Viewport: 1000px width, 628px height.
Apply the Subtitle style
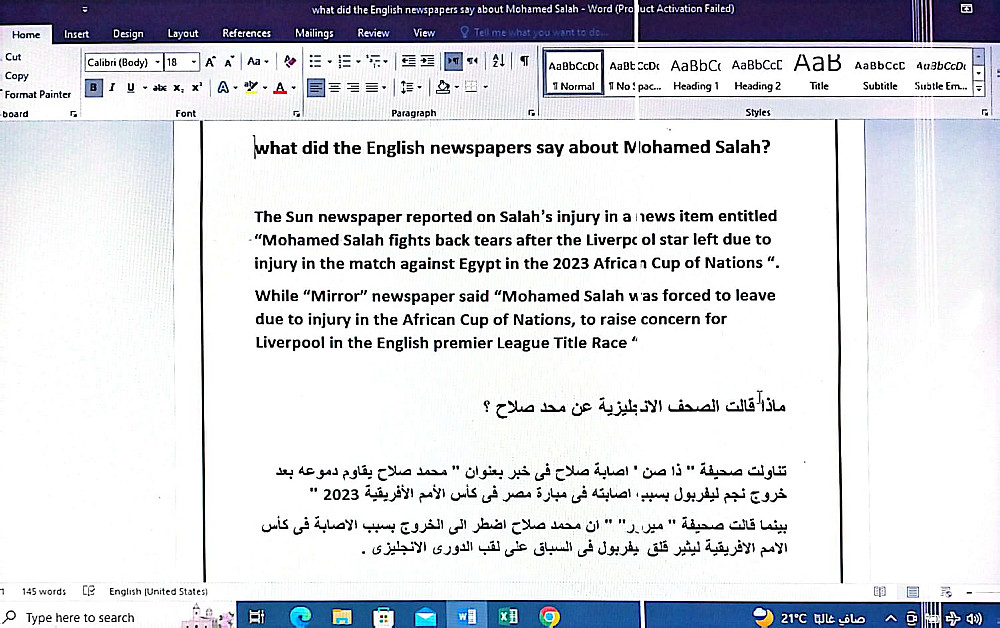click(x=879, y=74)
